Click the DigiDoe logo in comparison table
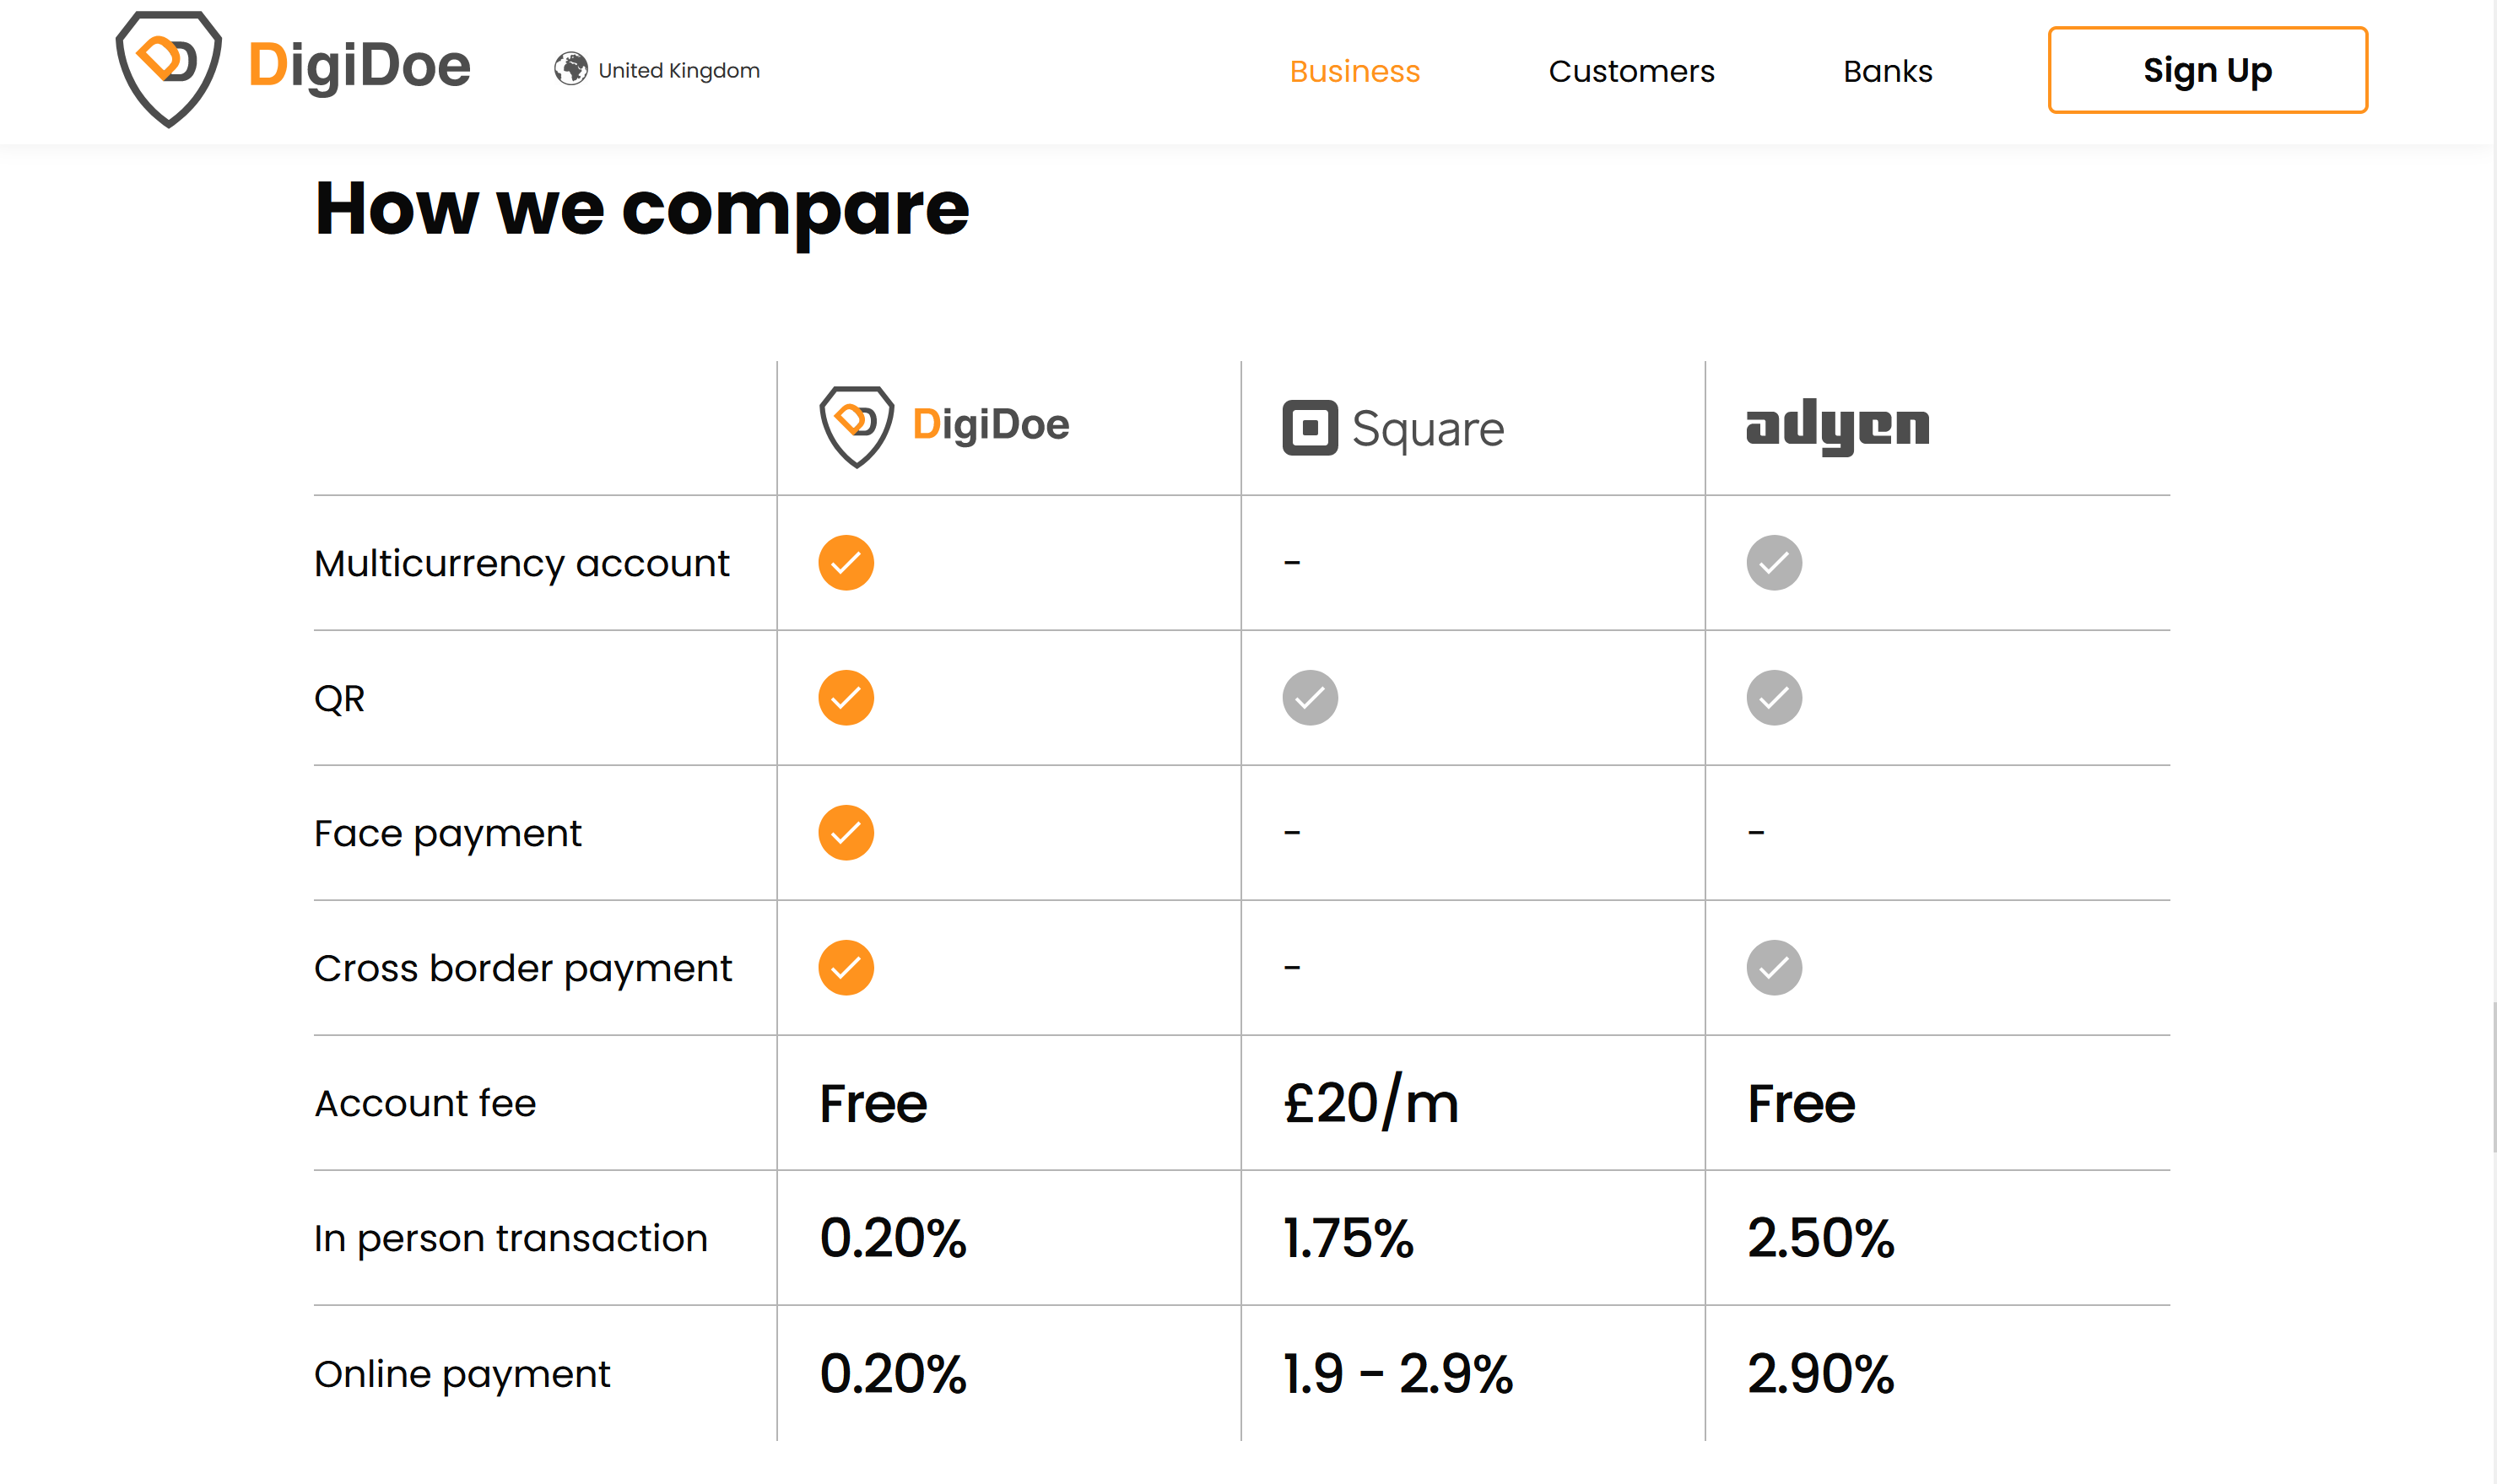Screen dimensions: 2497x1484 click(x=944, y=426)
